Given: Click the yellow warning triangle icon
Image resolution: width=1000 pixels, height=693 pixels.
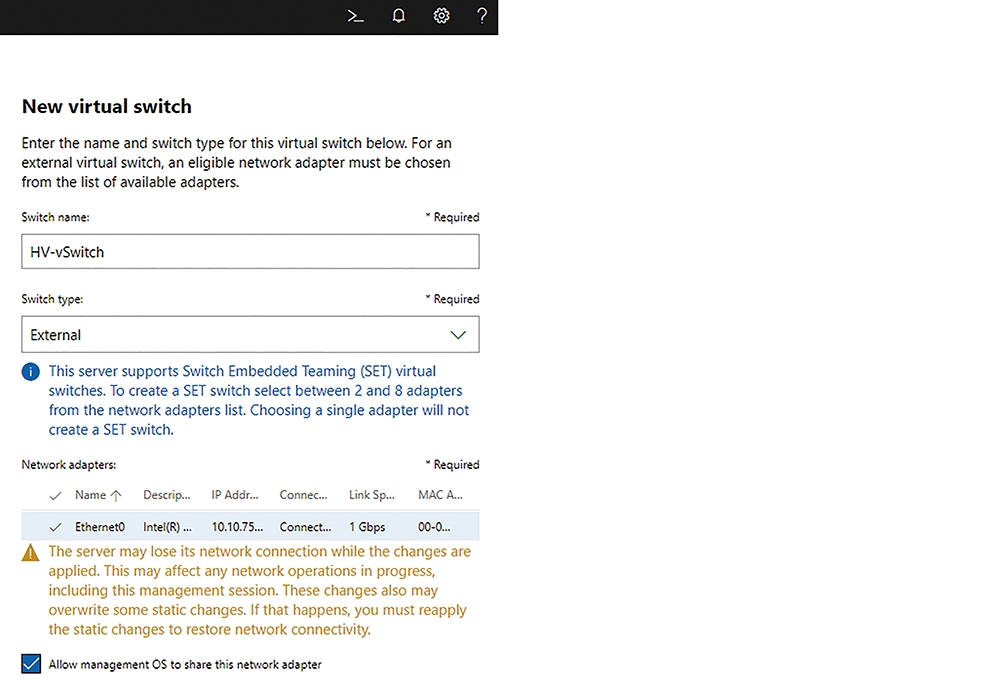Looking at the screenshot, I should coord(31,553).
